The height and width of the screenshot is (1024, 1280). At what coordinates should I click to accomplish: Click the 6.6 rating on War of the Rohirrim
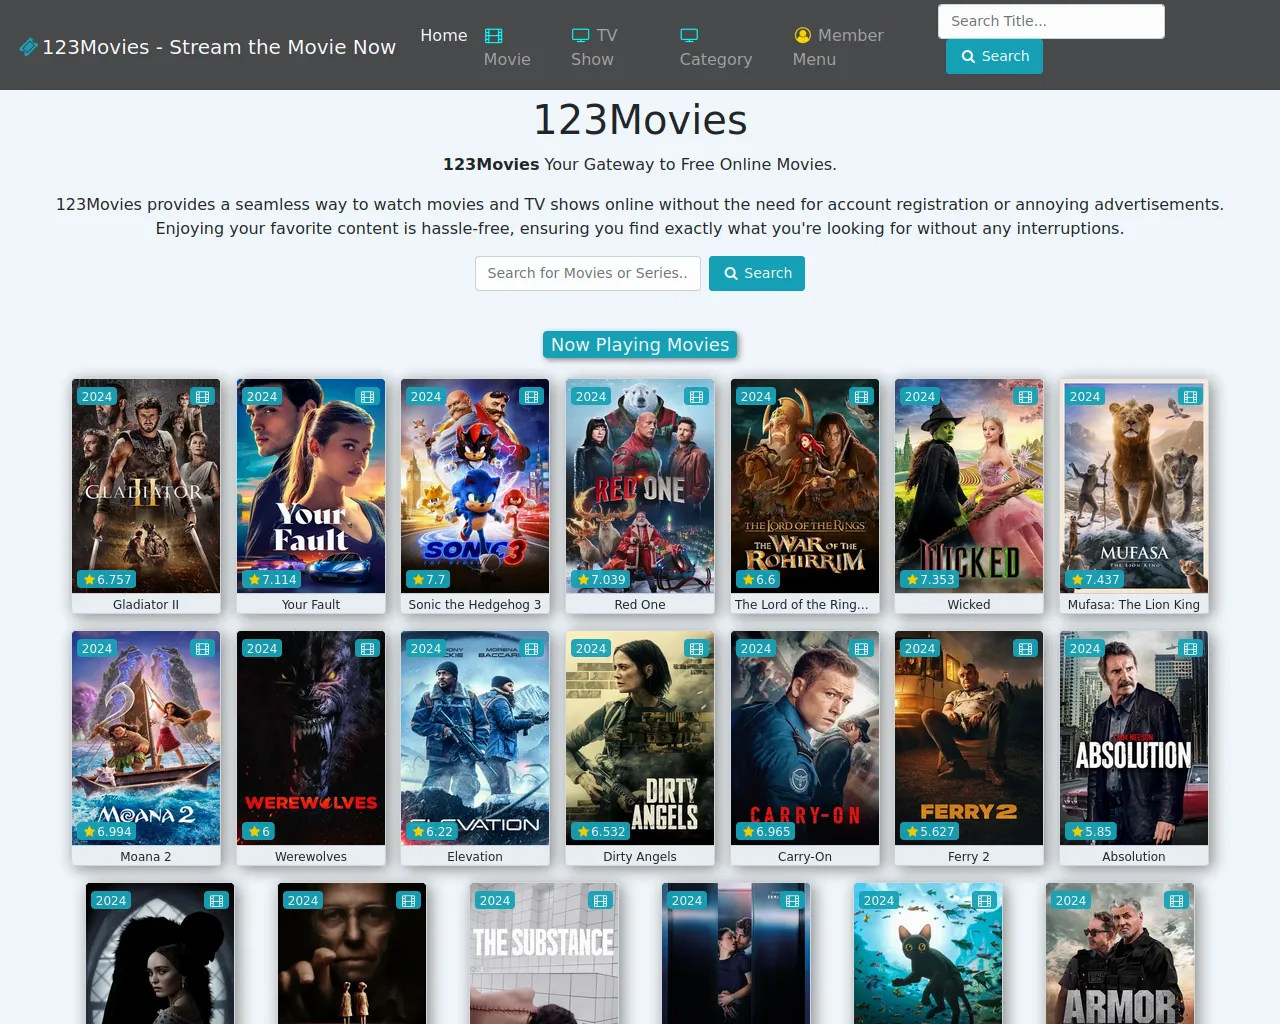759,580
